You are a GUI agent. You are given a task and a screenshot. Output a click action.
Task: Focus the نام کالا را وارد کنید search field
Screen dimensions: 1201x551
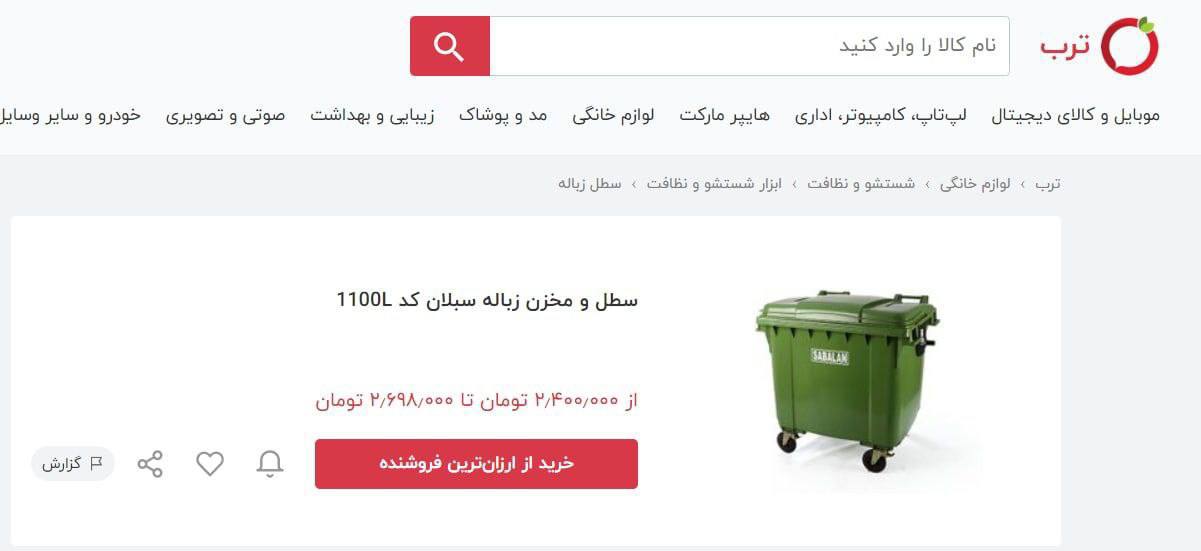coord(749,46)
